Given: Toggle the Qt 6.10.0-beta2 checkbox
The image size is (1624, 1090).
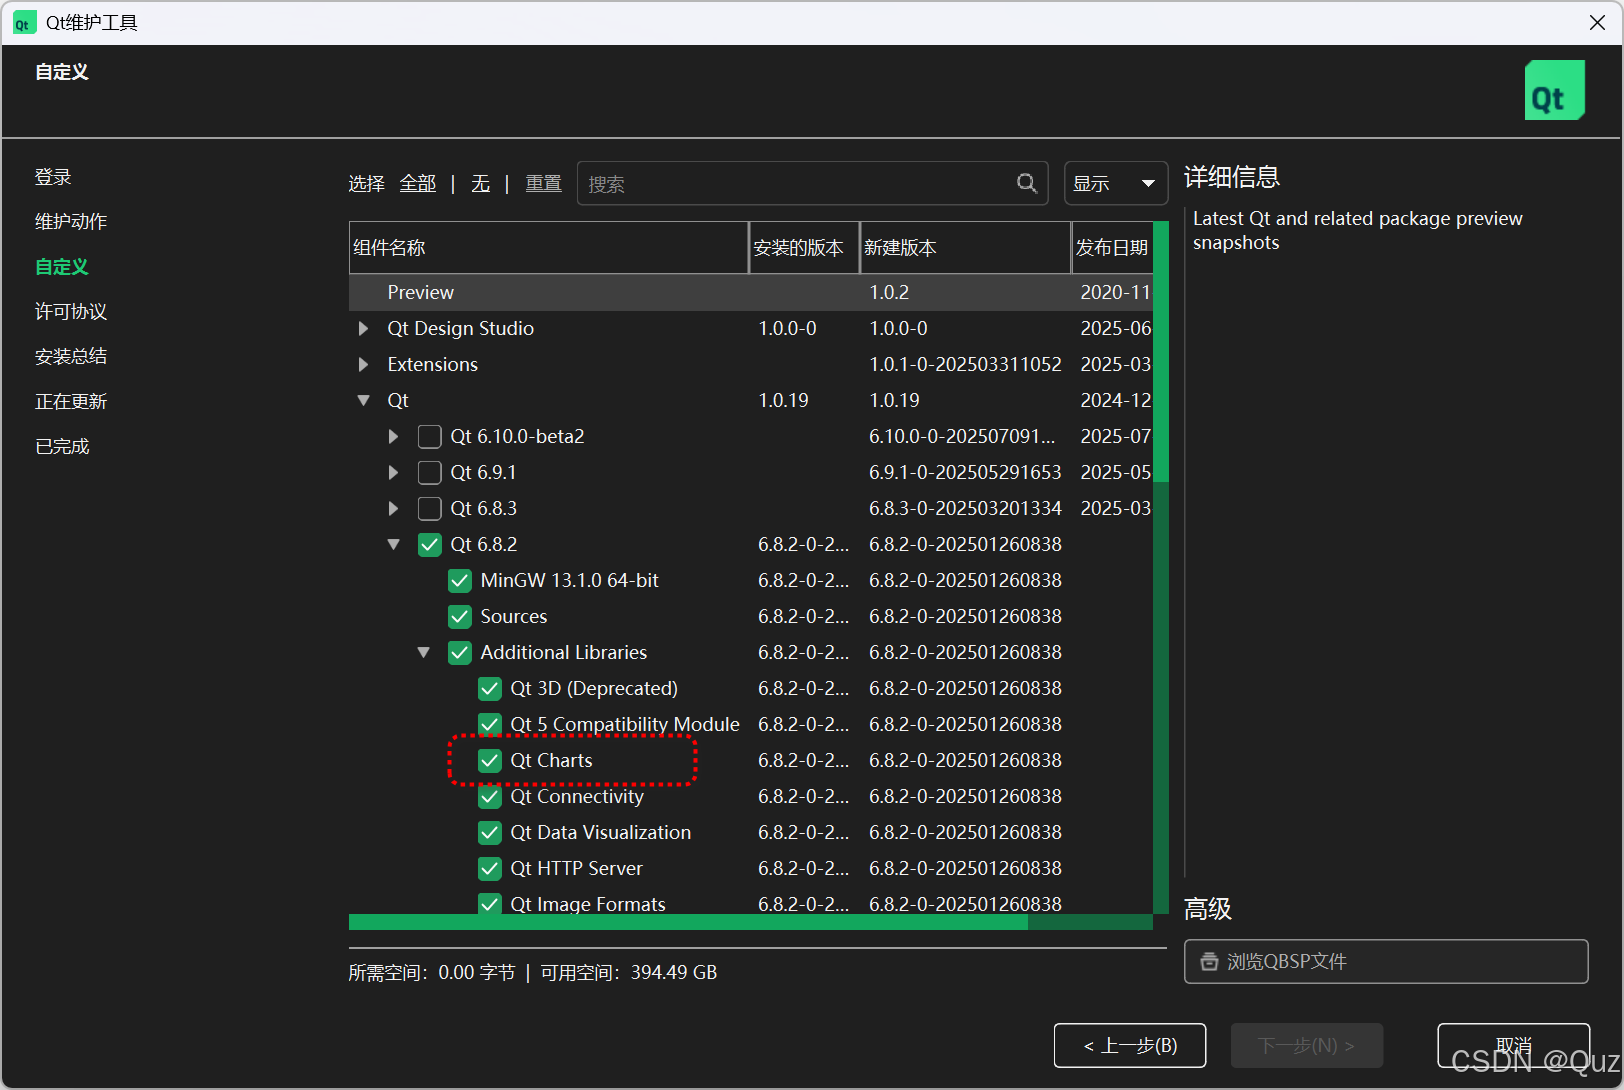Looking at the screenshot, I should (x=430, y=436).
